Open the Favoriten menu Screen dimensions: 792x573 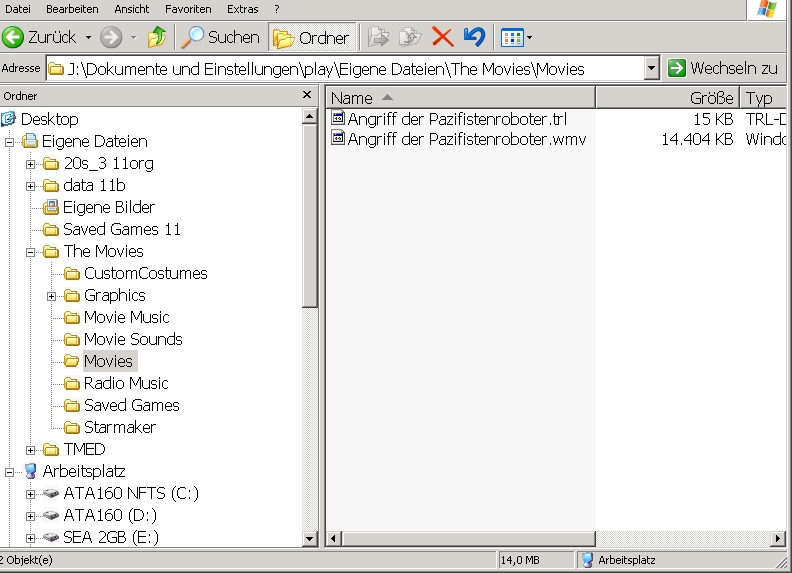point(188,9)
